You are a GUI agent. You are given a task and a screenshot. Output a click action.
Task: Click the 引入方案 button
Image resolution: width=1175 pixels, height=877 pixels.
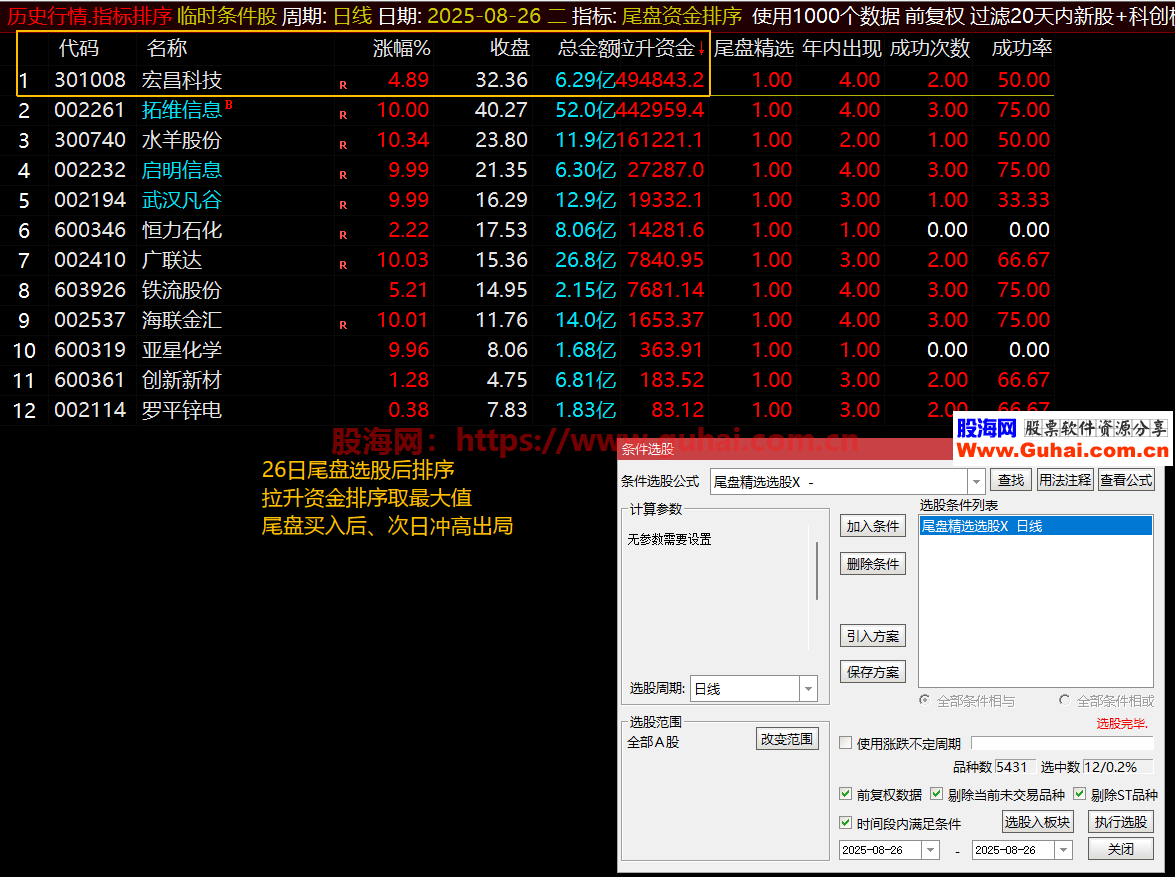coord(873,636)
